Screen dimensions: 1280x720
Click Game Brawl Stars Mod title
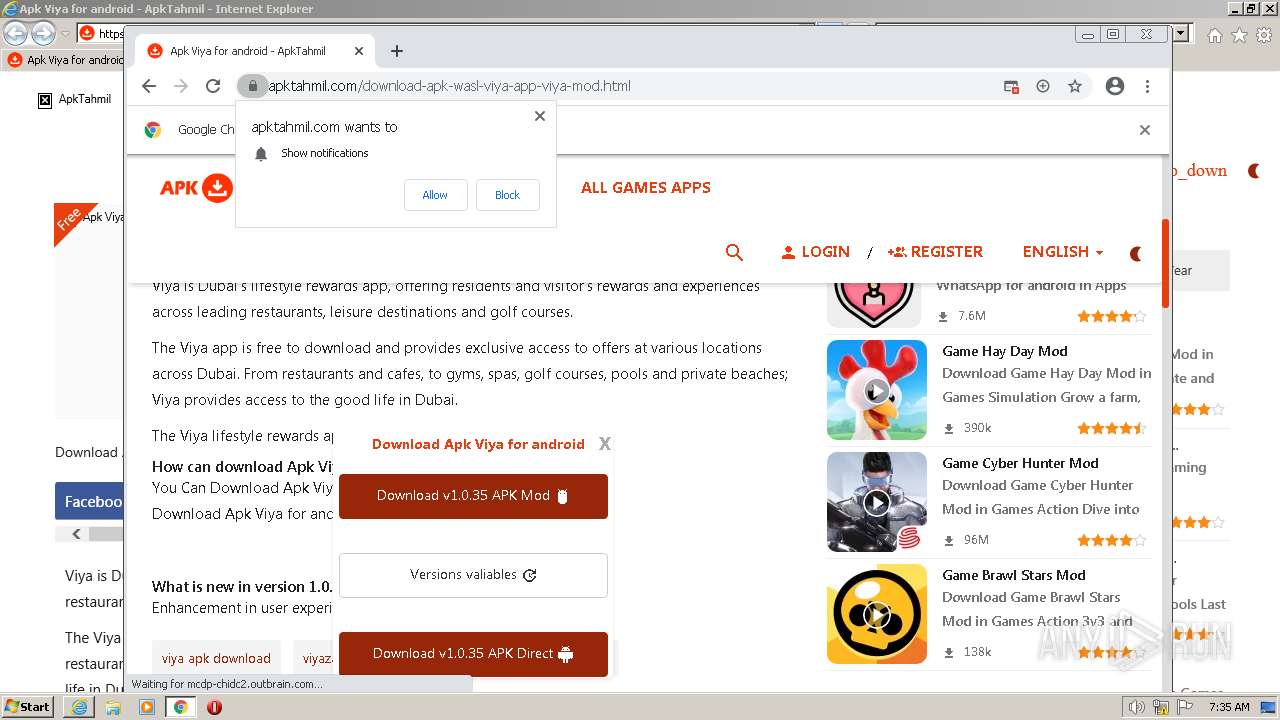coord(1013,575)
